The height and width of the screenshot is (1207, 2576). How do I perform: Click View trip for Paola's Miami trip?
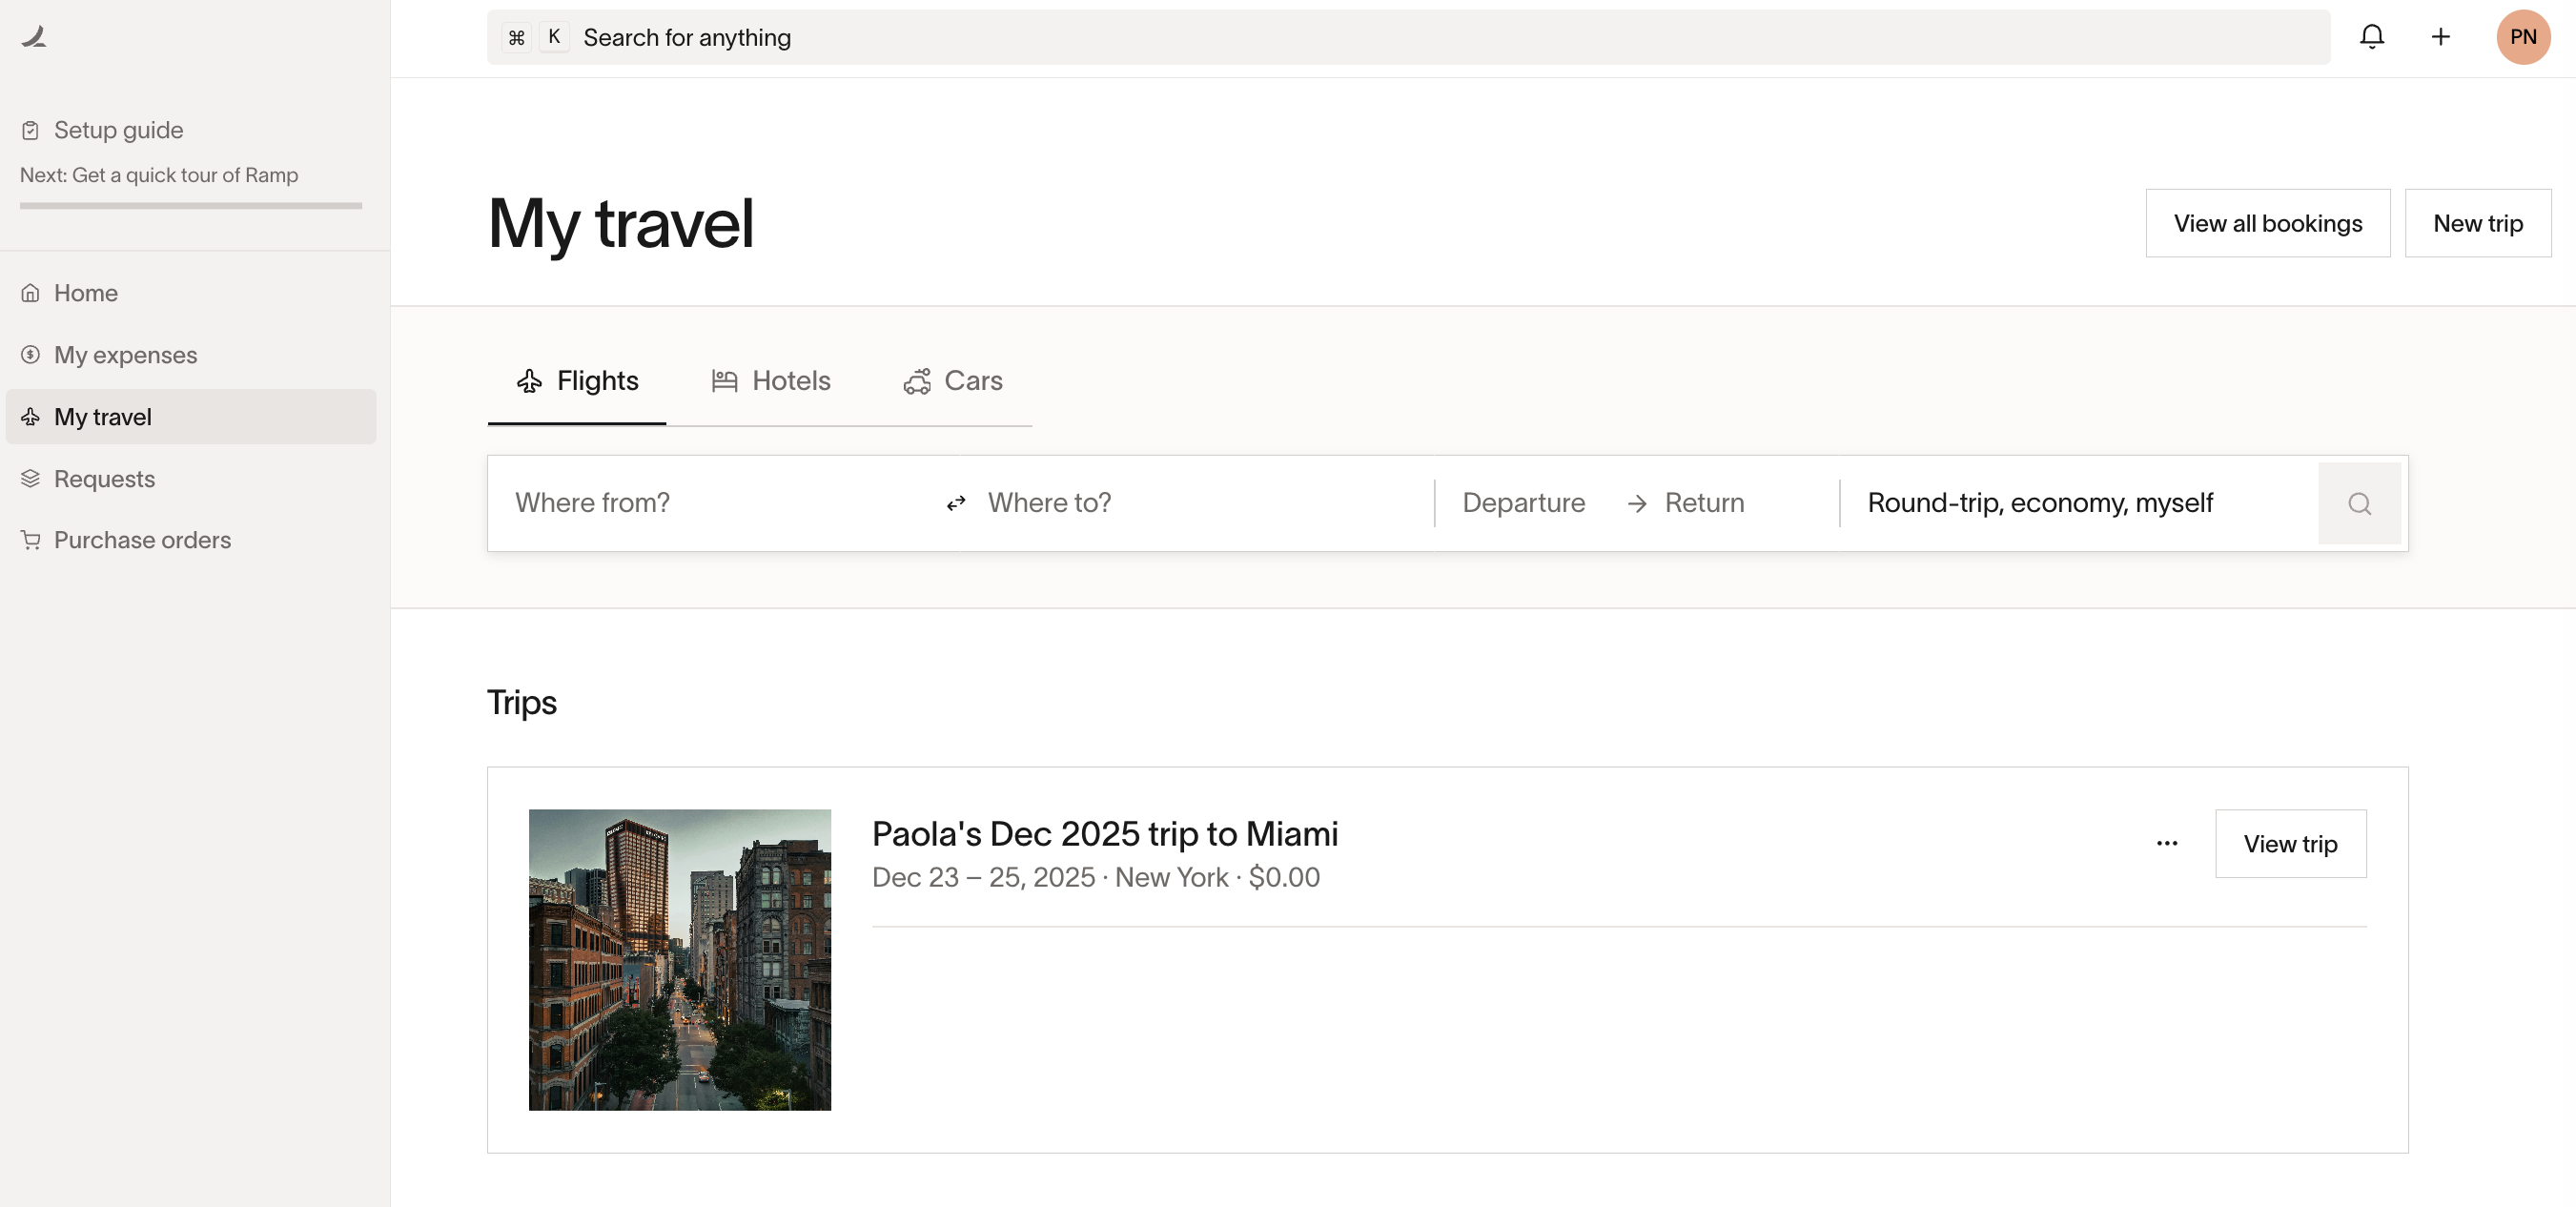point(2291,843)
